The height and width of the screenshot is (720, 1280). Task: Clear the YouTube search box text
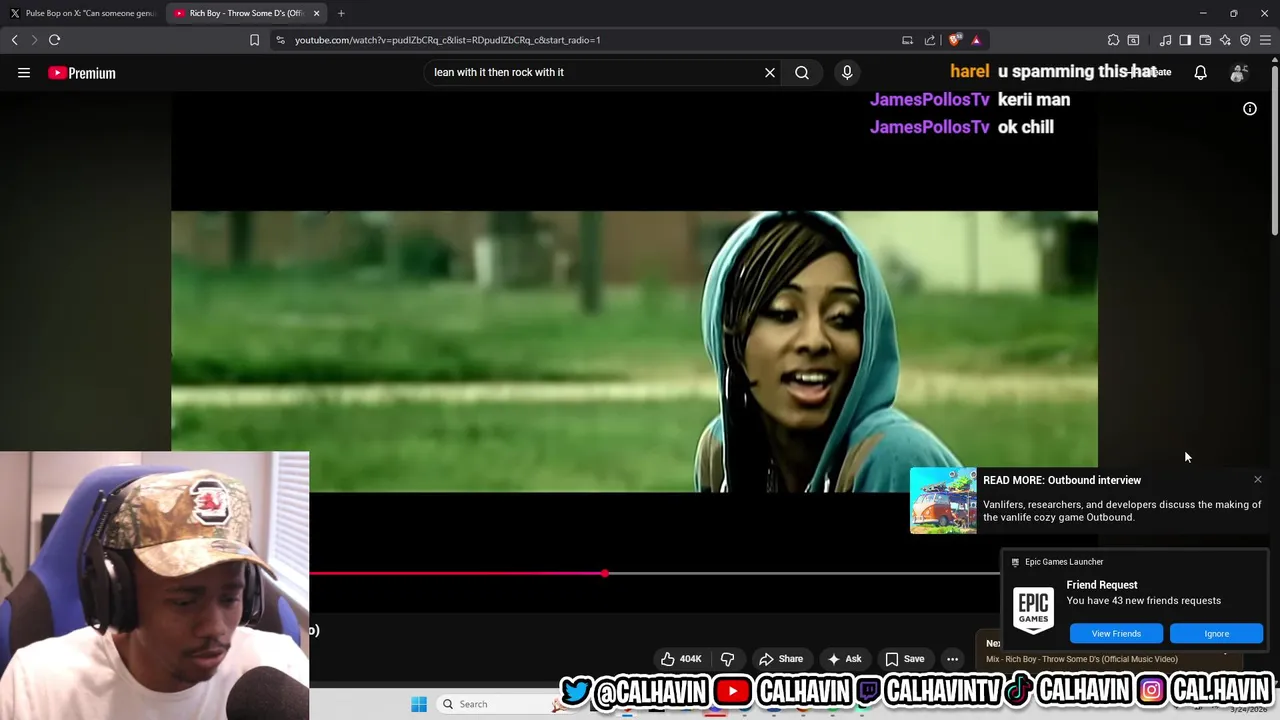click(x=770, y=72)
